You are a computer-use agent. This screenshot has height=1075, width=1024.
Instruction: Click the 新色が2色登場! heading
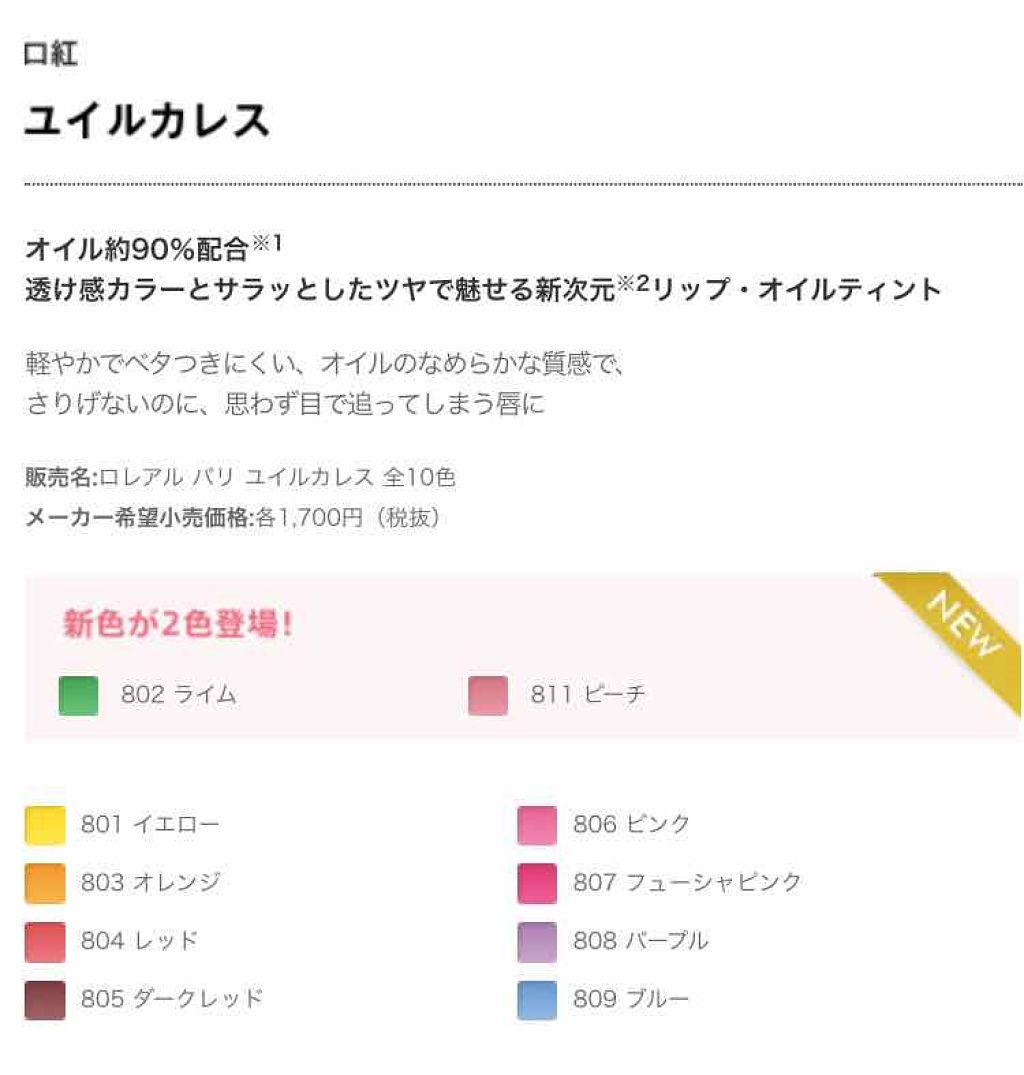click(x=178, y=625)
